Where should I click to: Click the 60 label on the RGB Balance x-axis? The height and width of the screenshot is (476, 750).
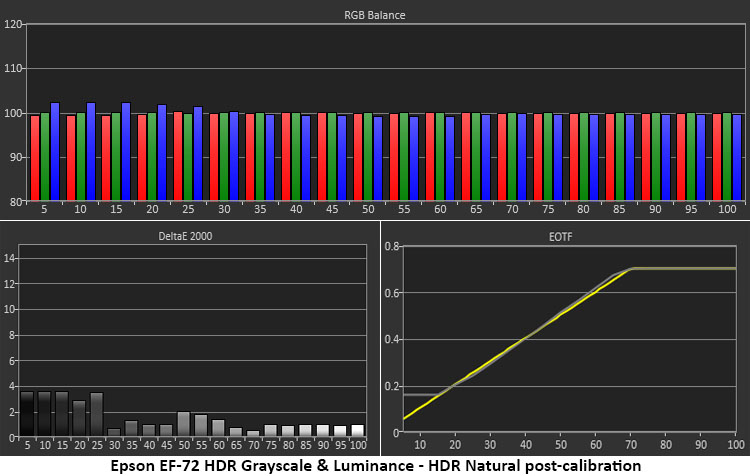(440, 212)
